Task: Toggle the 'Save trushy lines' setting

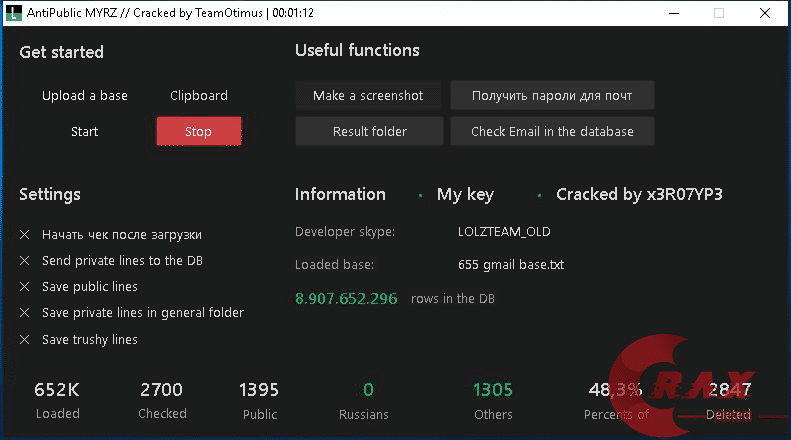Action: (x=25, y=340)
